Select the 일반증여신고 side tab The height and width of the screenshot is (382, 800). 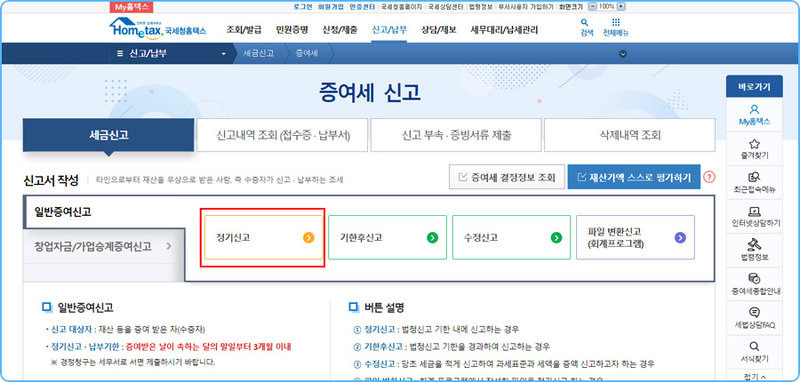(x=103, y=212)
